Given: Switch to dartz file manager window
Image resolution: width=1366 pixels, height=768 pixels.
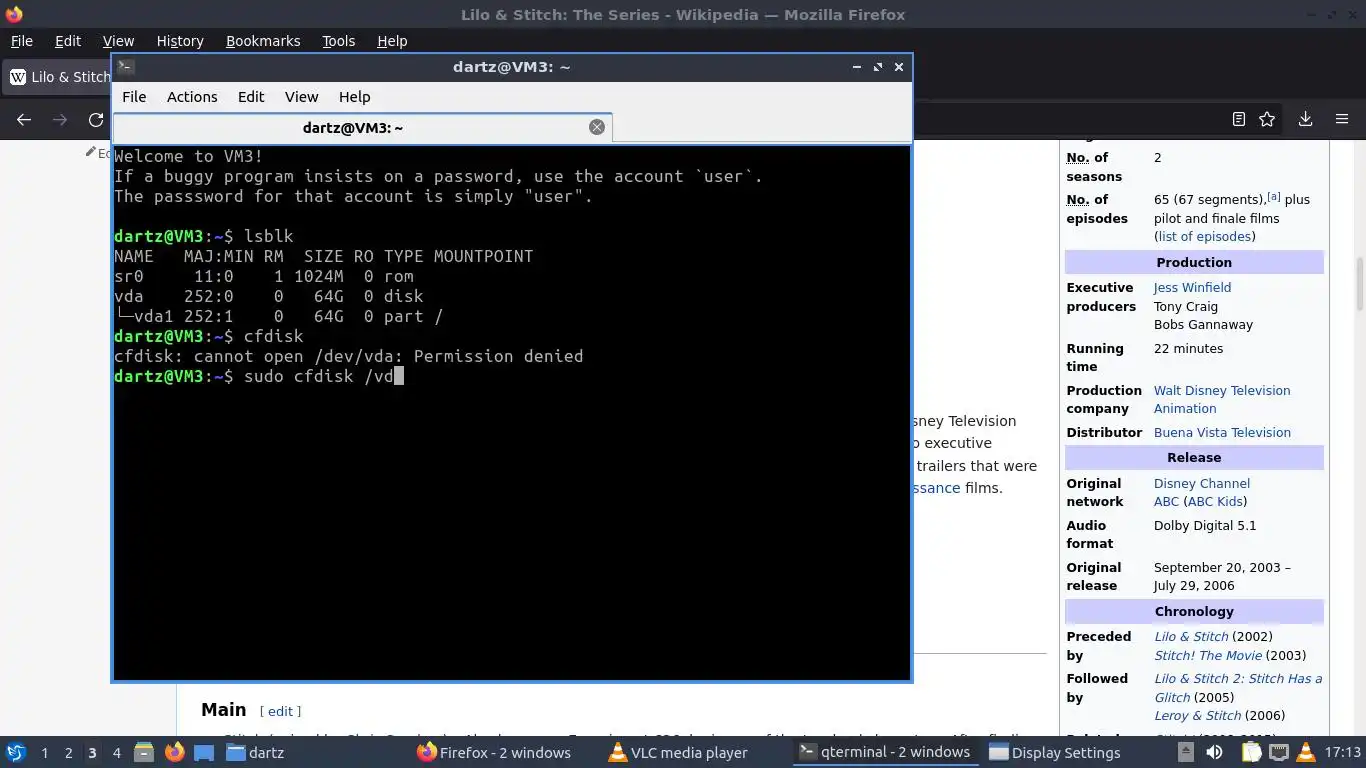Looking at the screenshot, I should [x=256, y=753].
